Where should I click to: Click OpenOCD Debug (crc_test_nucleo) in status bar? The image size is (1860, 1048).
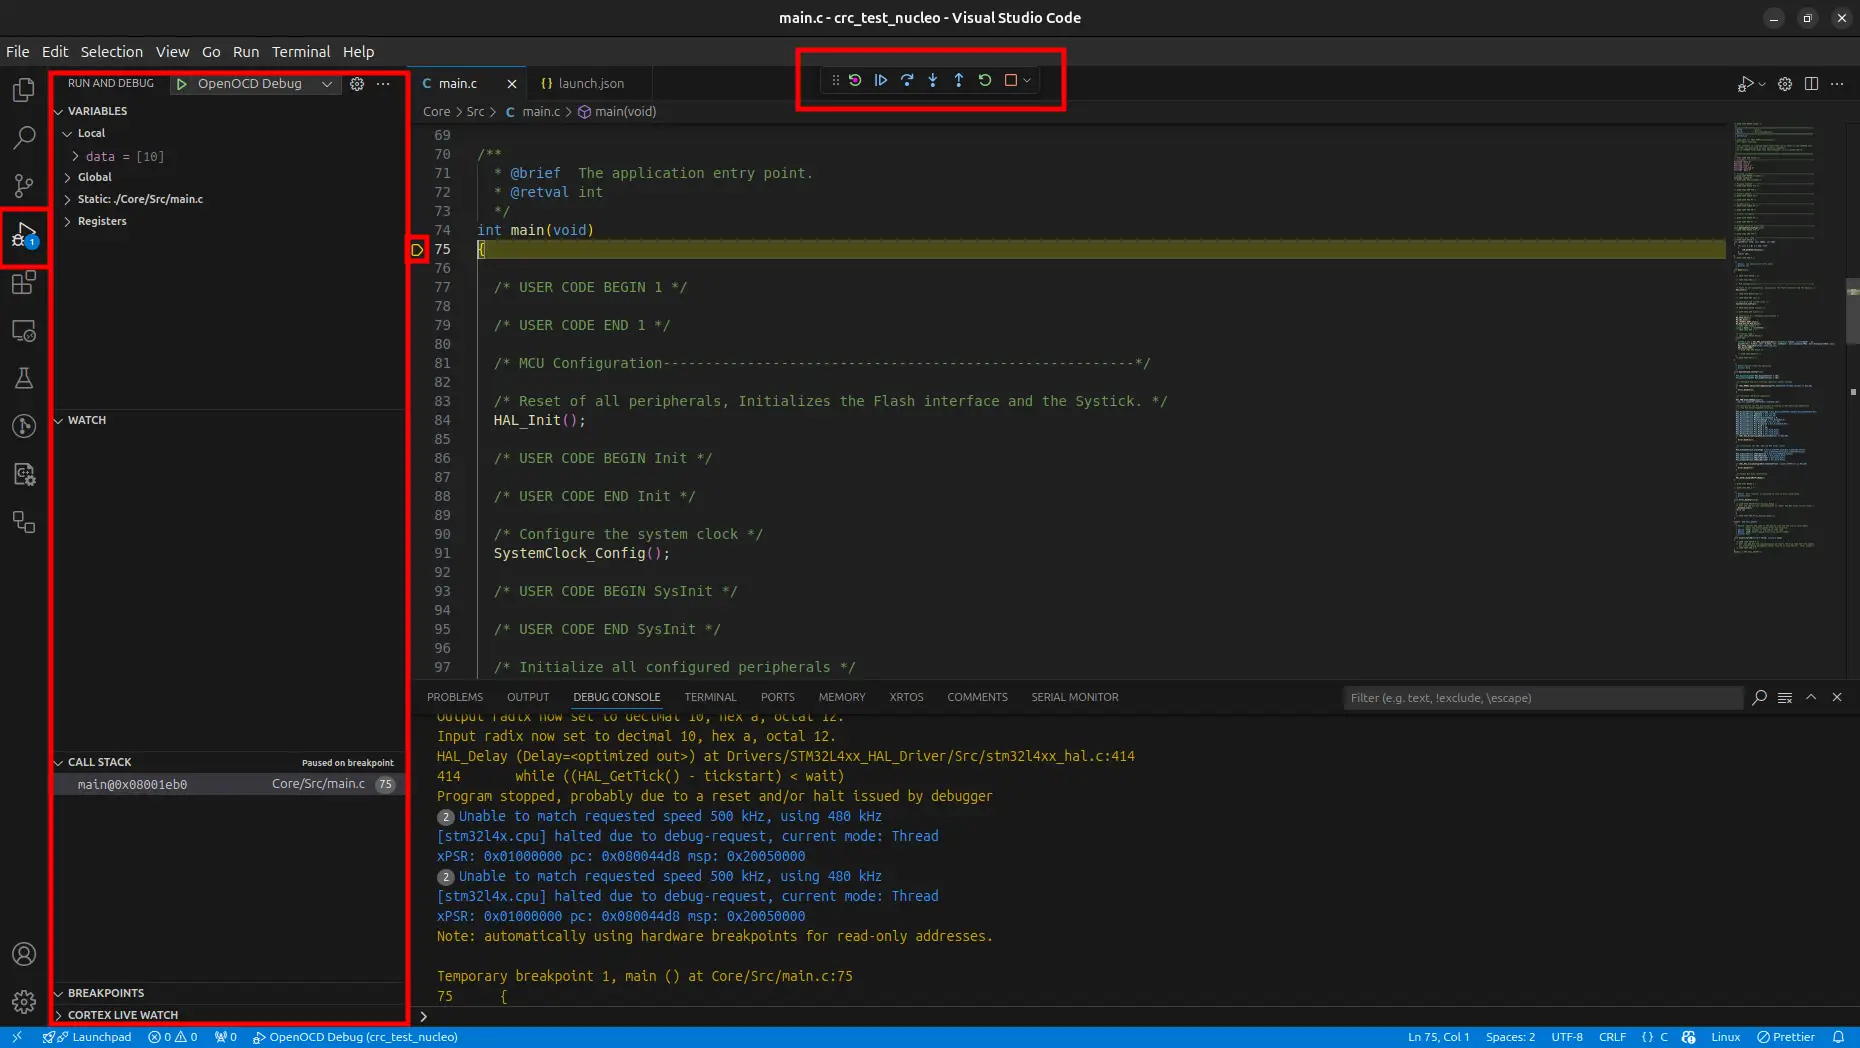[355, 1037]
